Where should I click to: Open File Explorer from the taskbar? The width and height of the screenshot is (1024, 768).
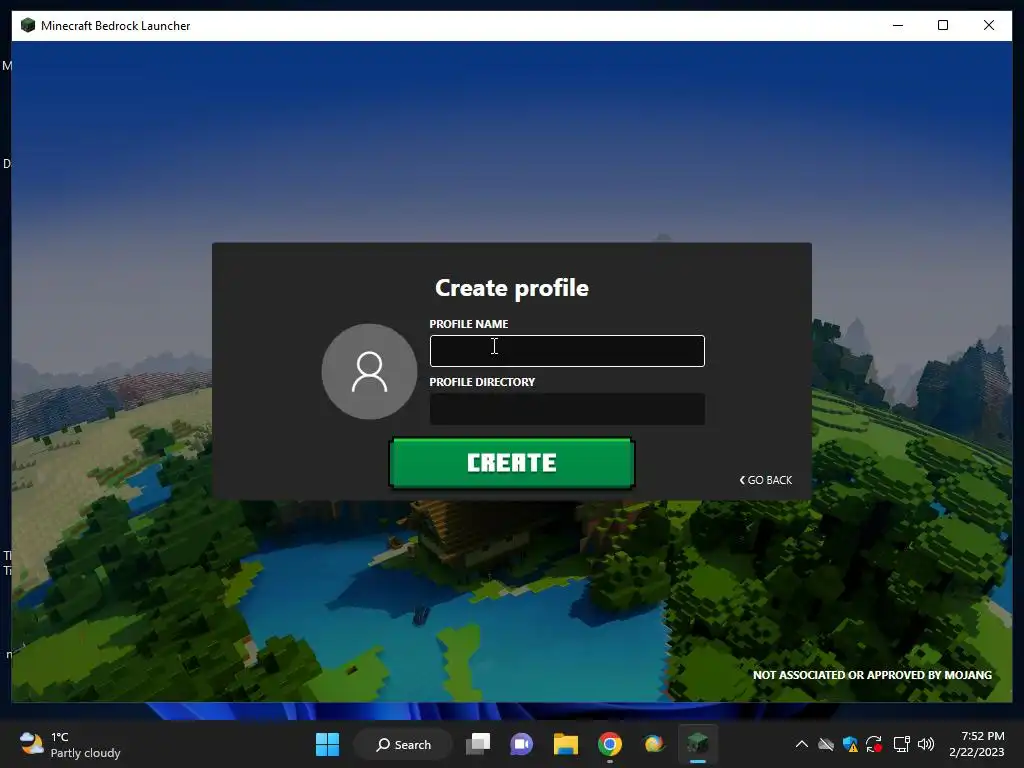click(x=566, y=744)
